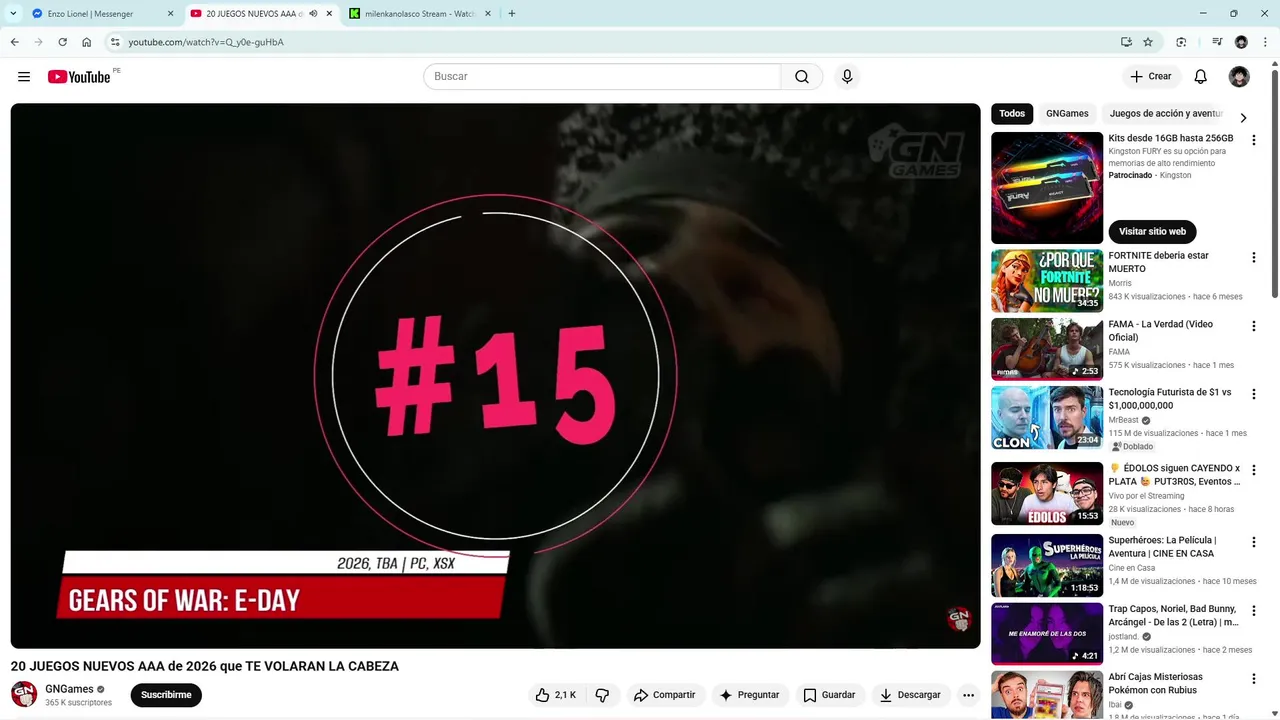Image resolution: width=1280 pixels, height=720 pixels.
Task: Open the Superhéroes movie thumbnail
Action: click(x=1047, y=566)
